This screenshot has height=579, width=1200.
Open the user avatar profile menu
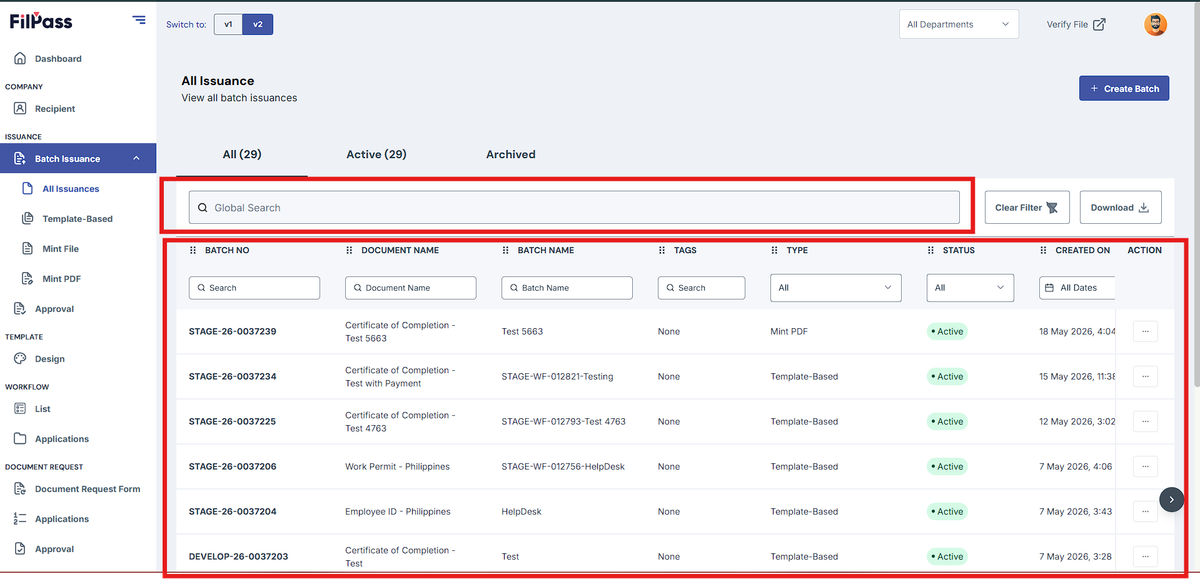tap(1155, 25)
